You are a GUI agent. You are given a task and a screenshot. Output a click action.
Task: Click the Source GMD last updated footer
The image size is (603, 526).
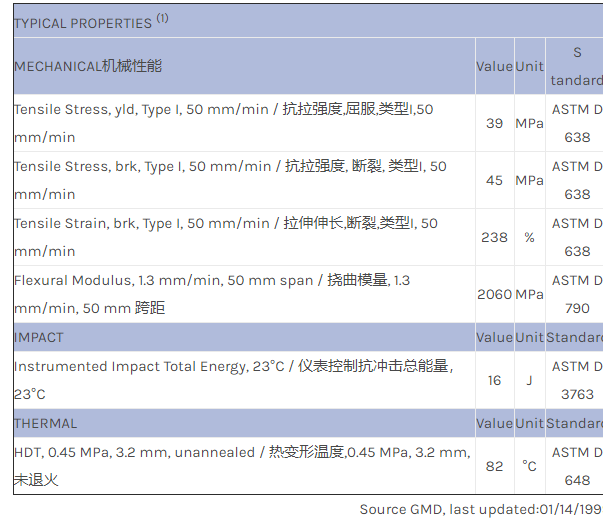coord(480,509)
